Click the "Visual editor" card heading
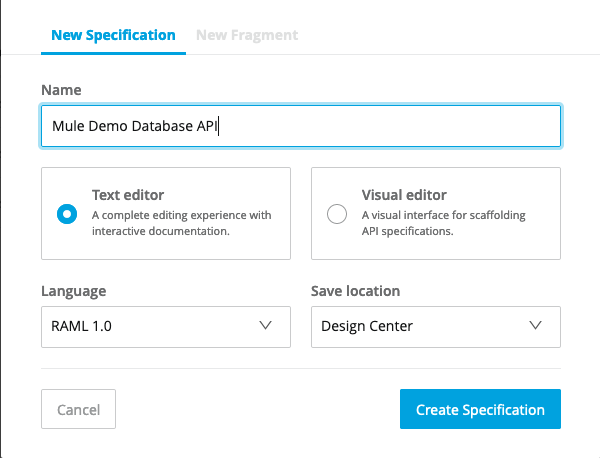Viewport: 600px width, 458px height. 404,195
